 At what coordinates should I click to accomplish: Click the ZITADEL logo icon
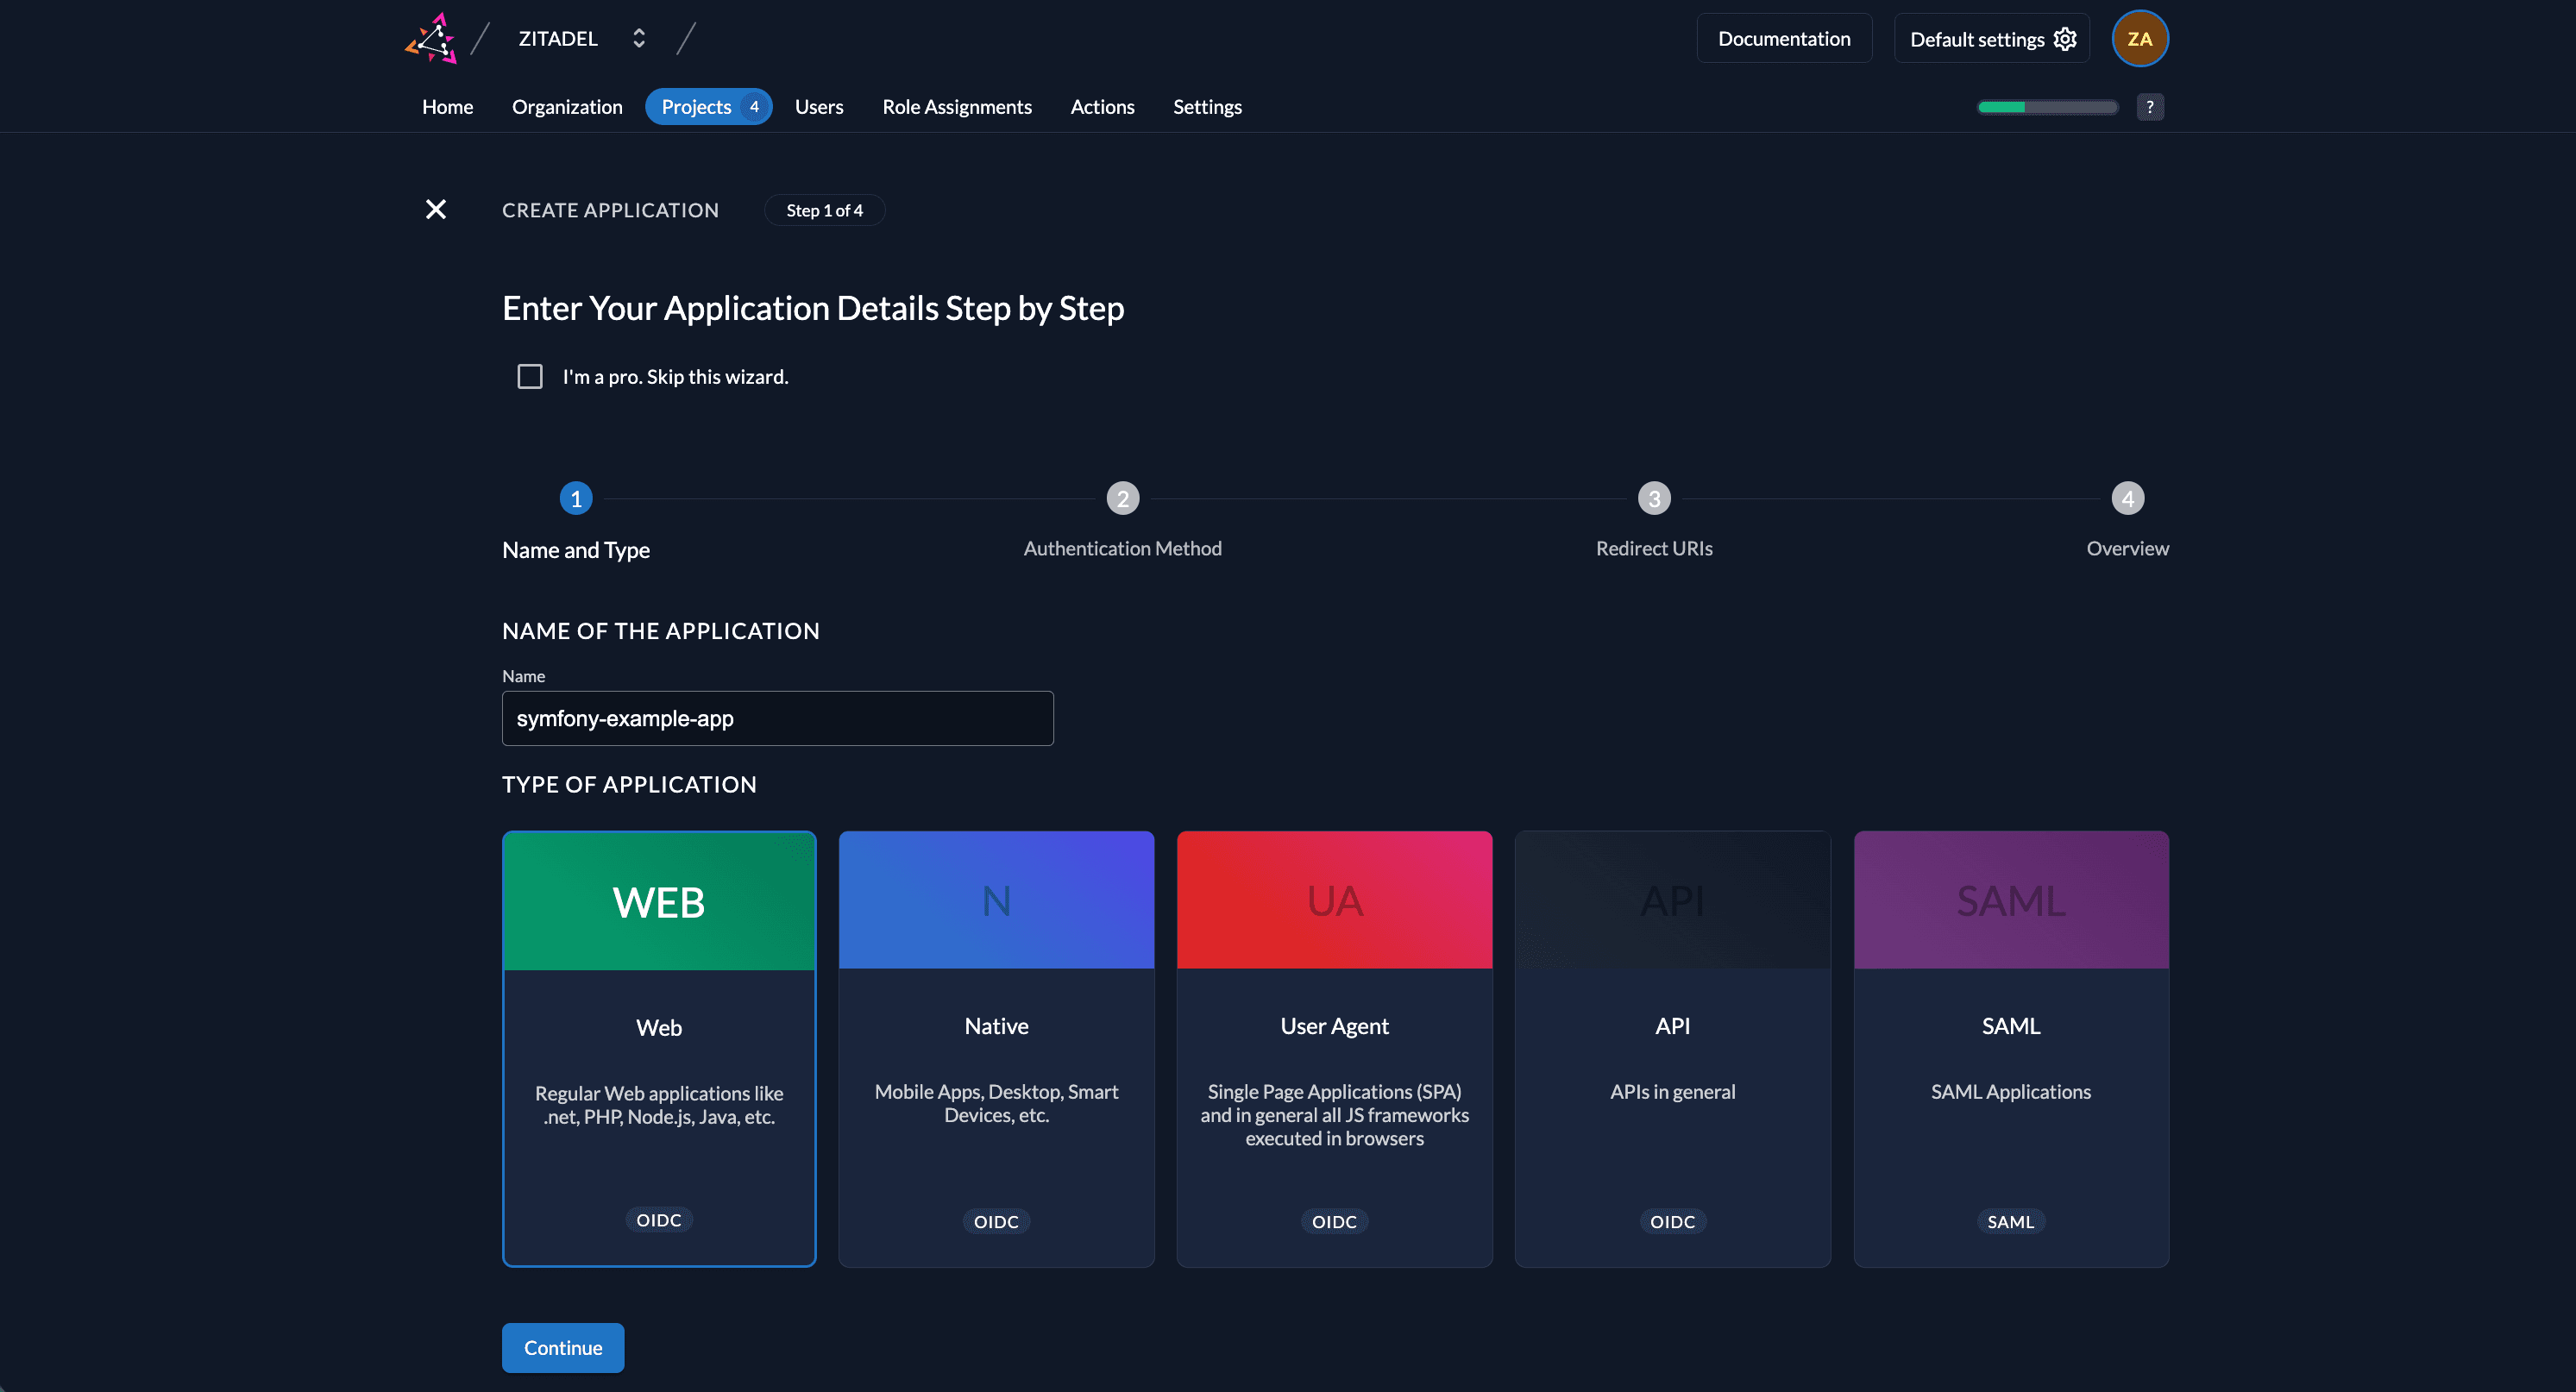click(x=430, y=38)
